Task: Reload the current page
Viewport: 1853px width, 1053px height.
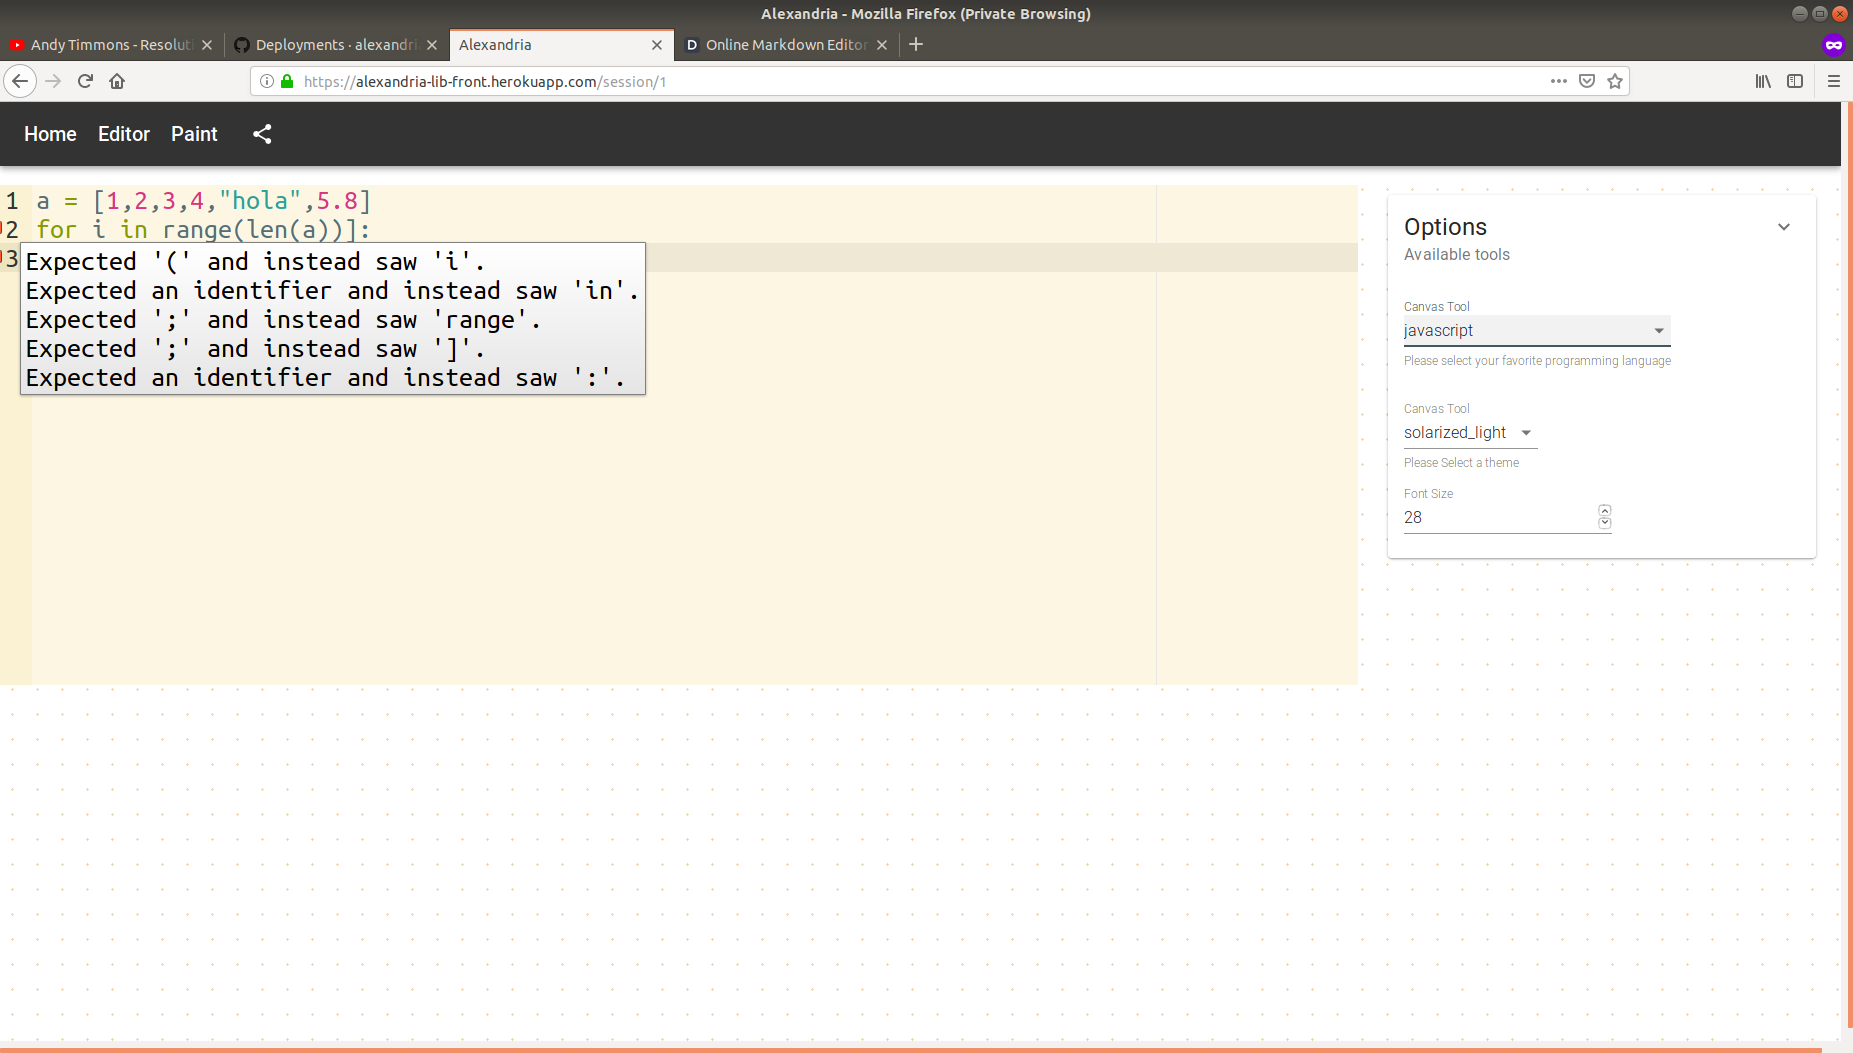Action: pos(86,81)
